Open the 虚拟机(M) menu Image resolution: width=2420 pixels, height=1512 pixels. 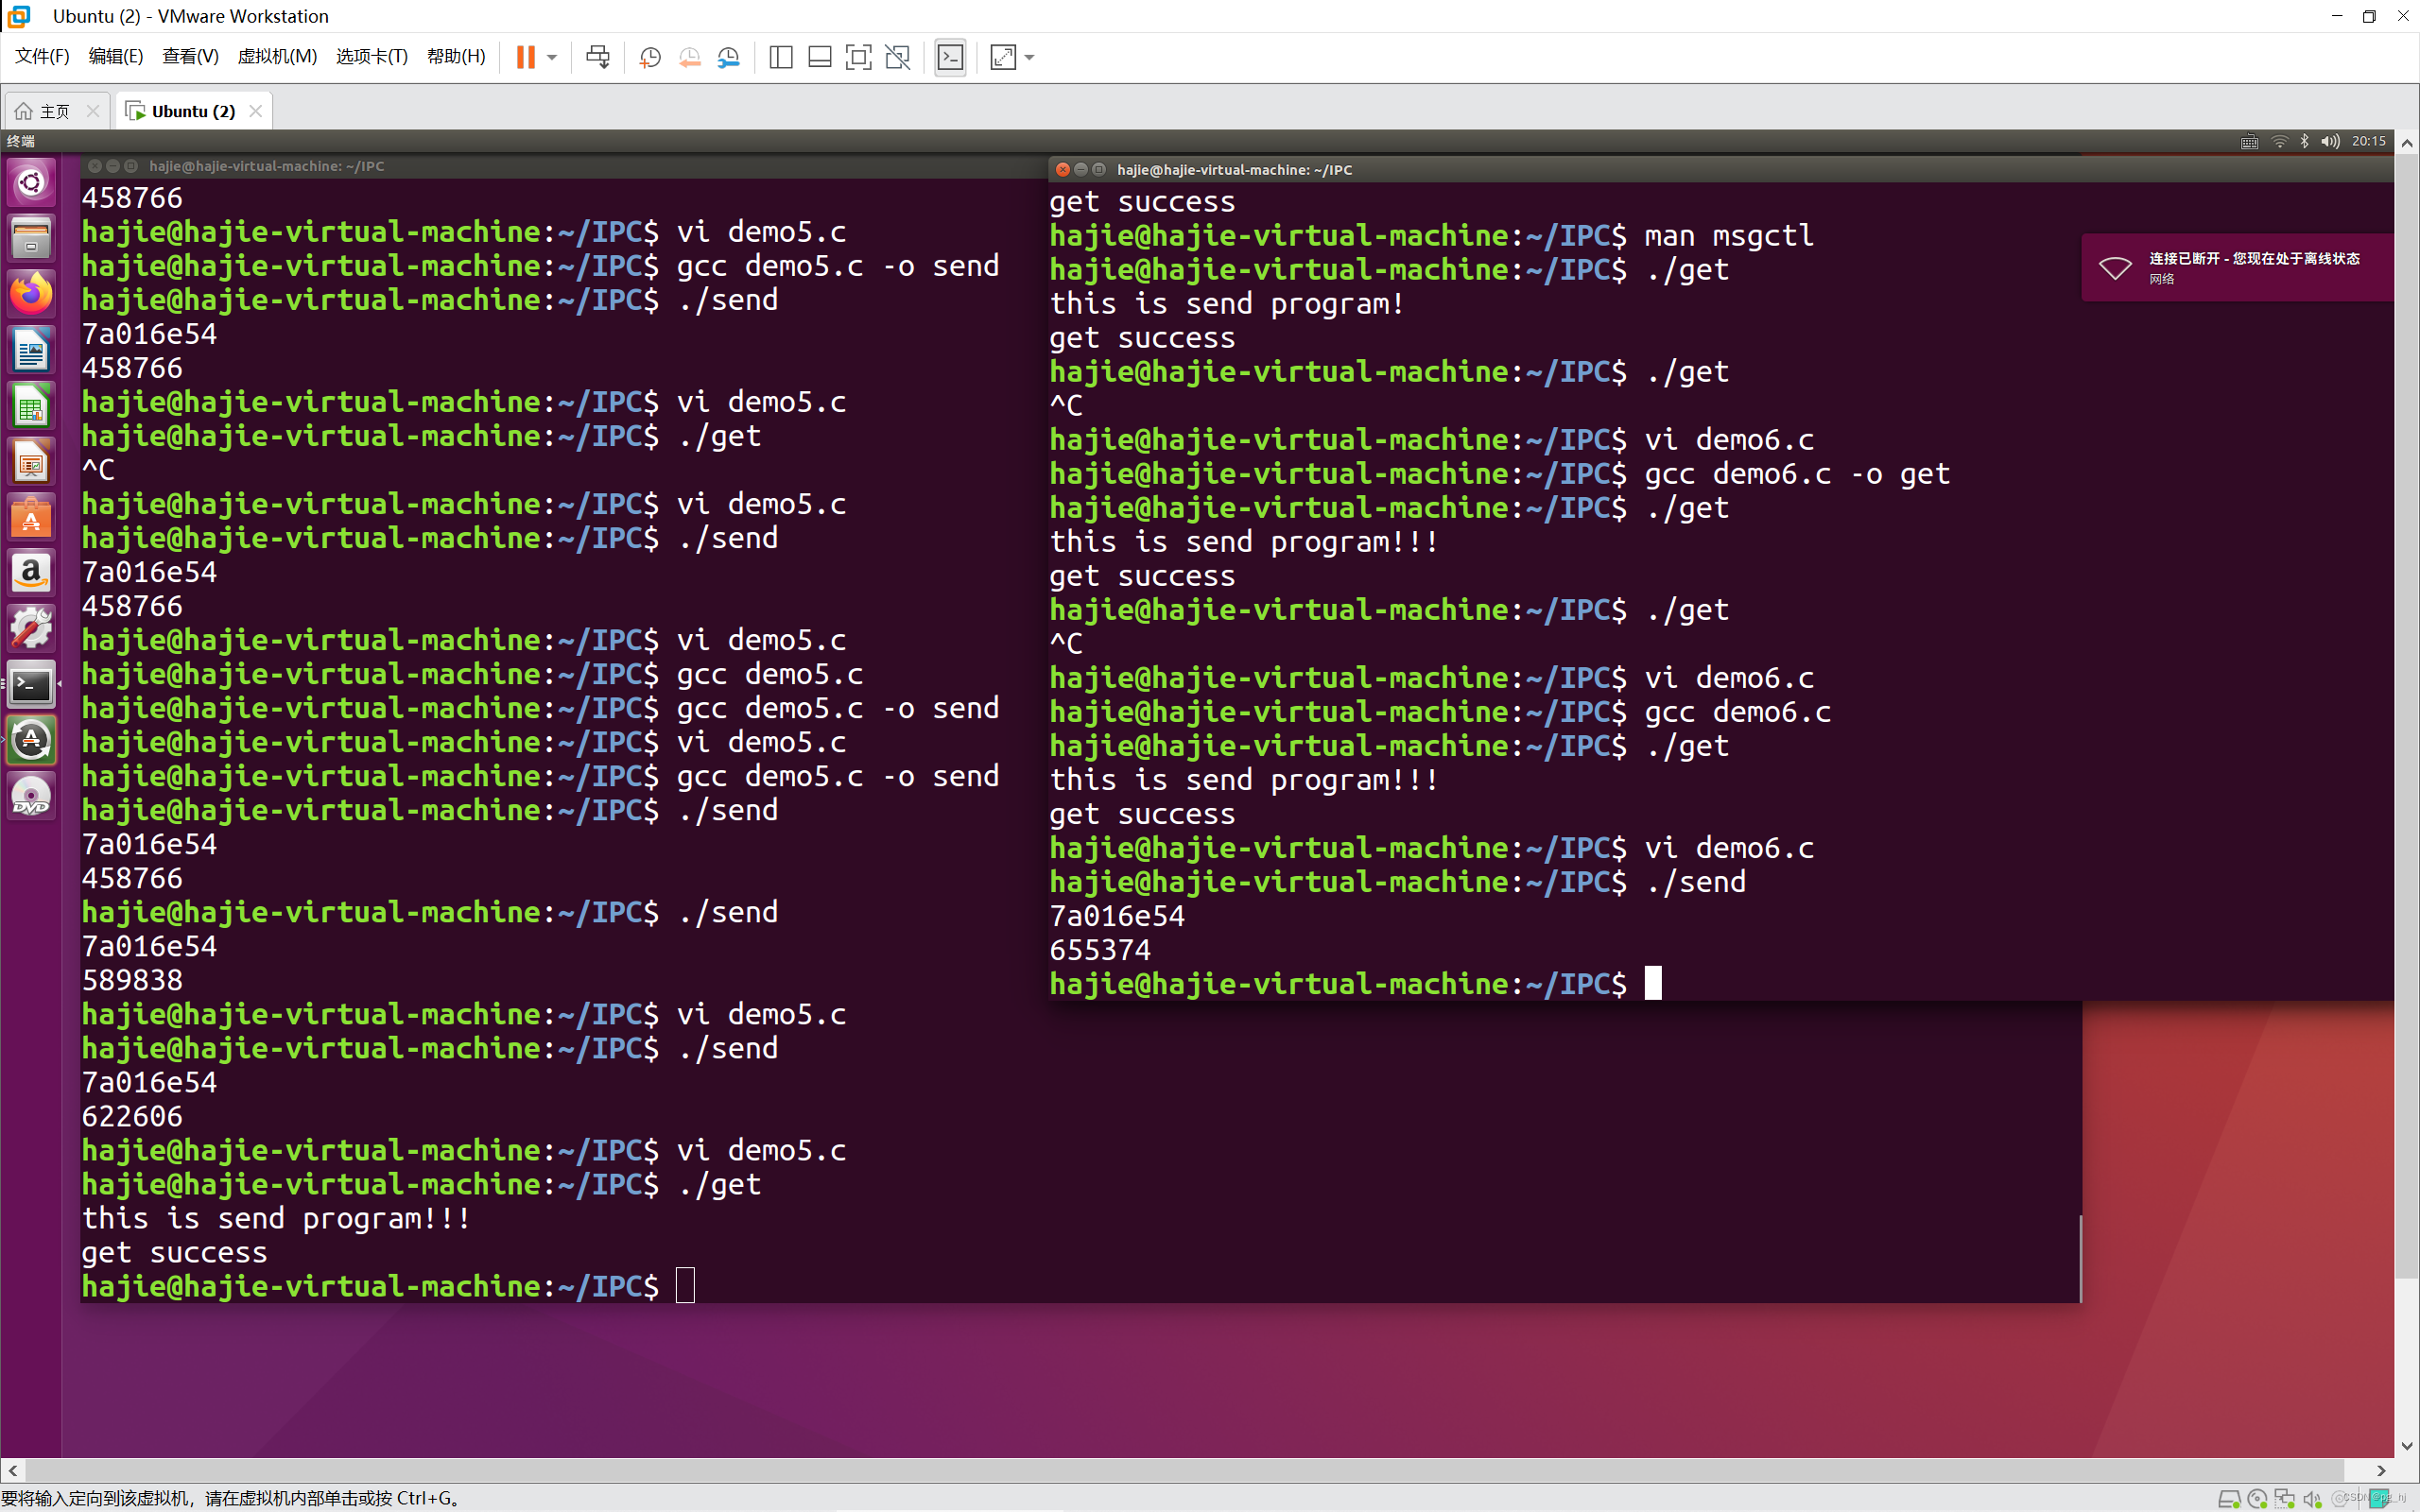[277, 56]
